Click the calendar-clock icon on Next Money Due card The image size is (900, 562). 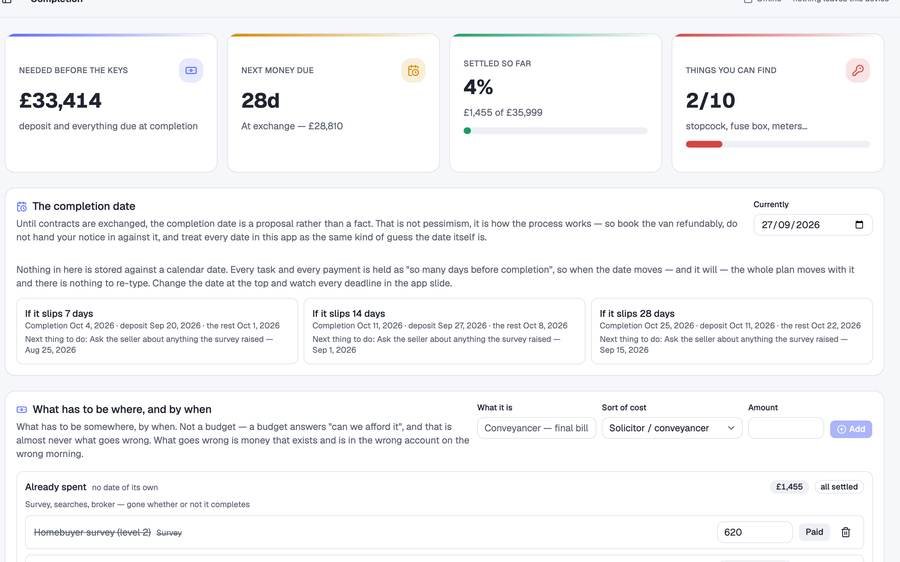413,71
